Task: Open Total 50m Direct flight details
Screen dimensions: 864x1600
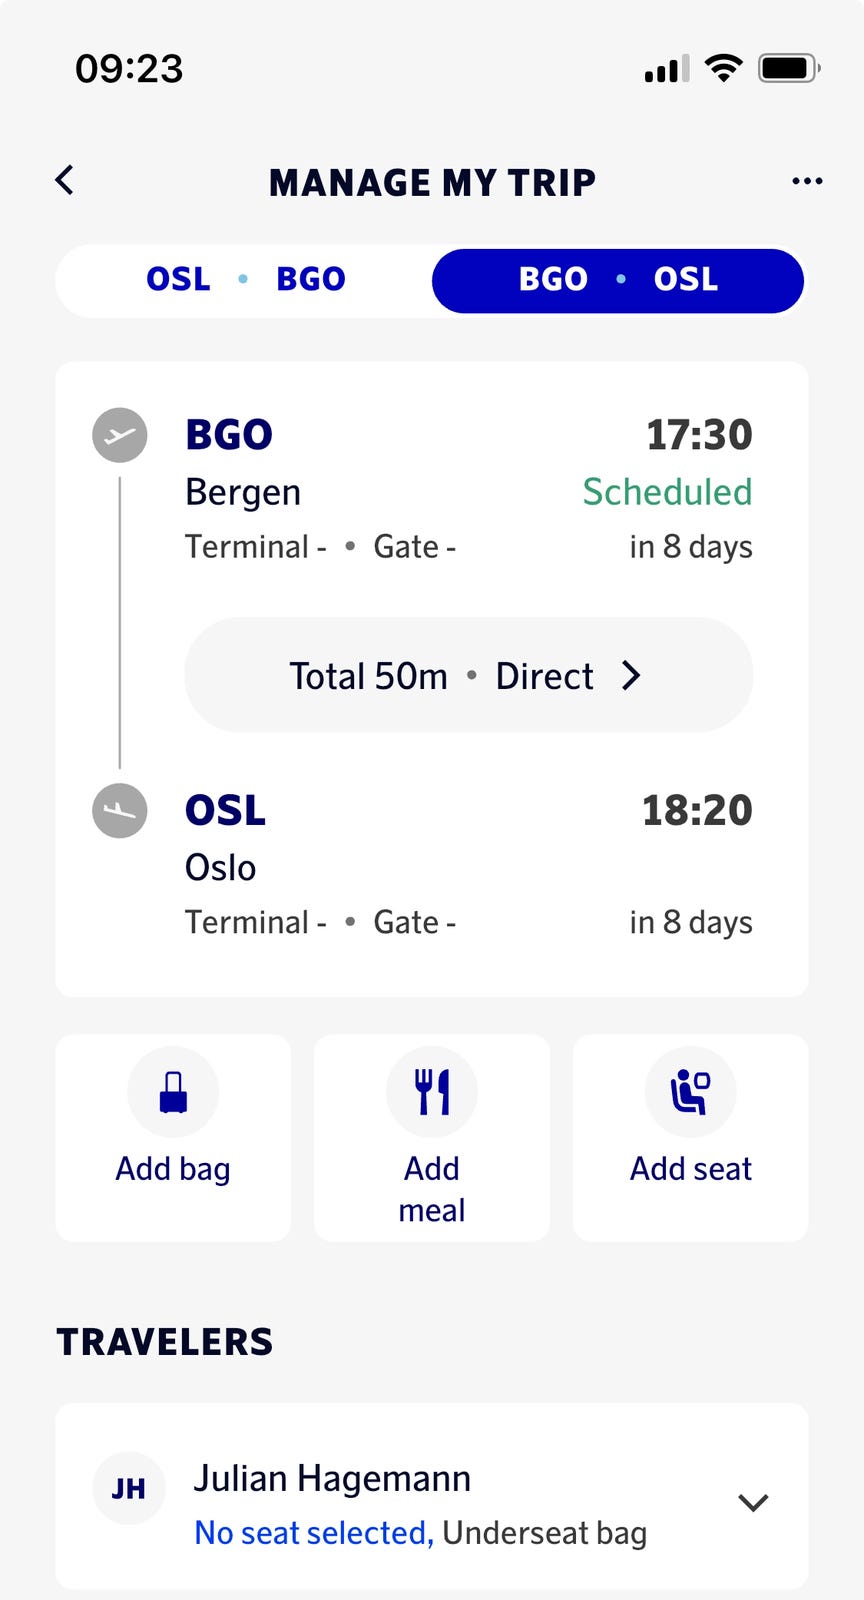Action: click(x=468, y=676)
